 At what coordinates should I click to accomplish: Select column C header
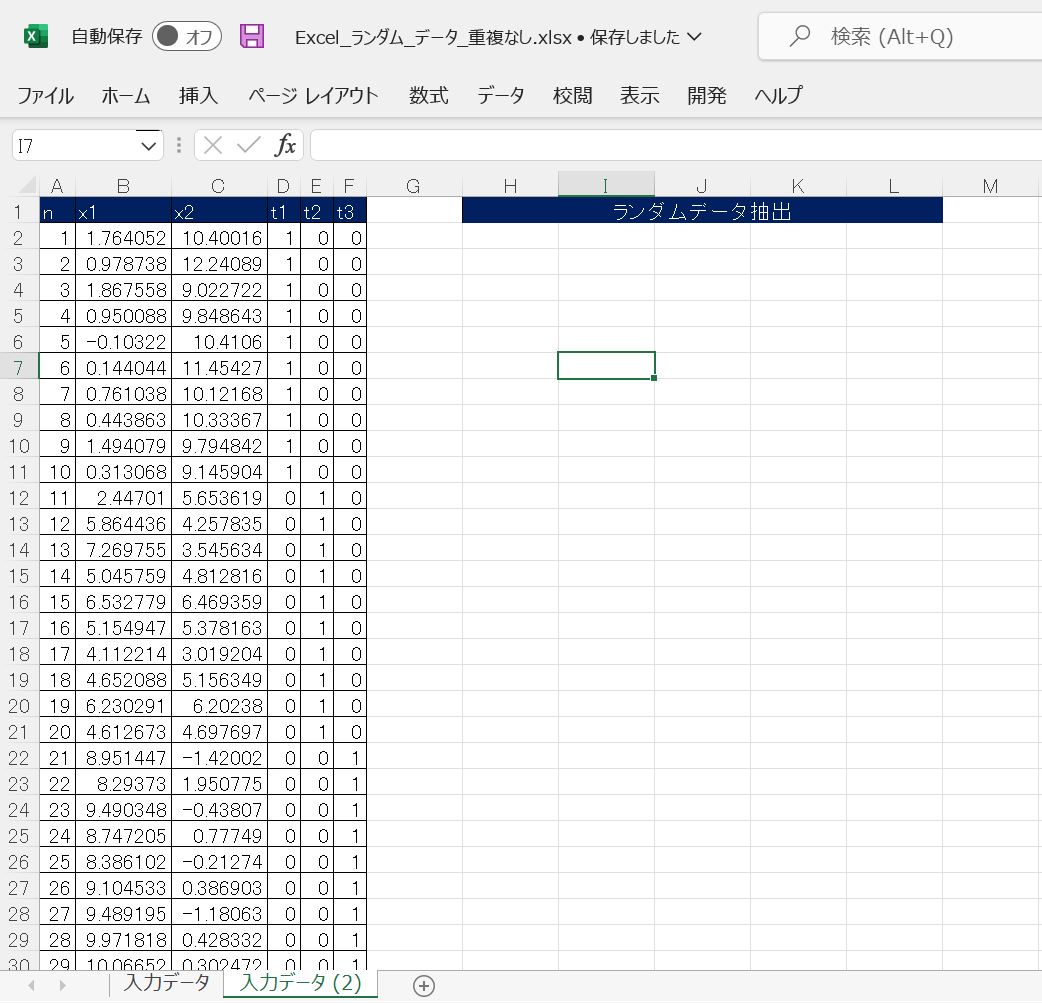coord(219,186)
